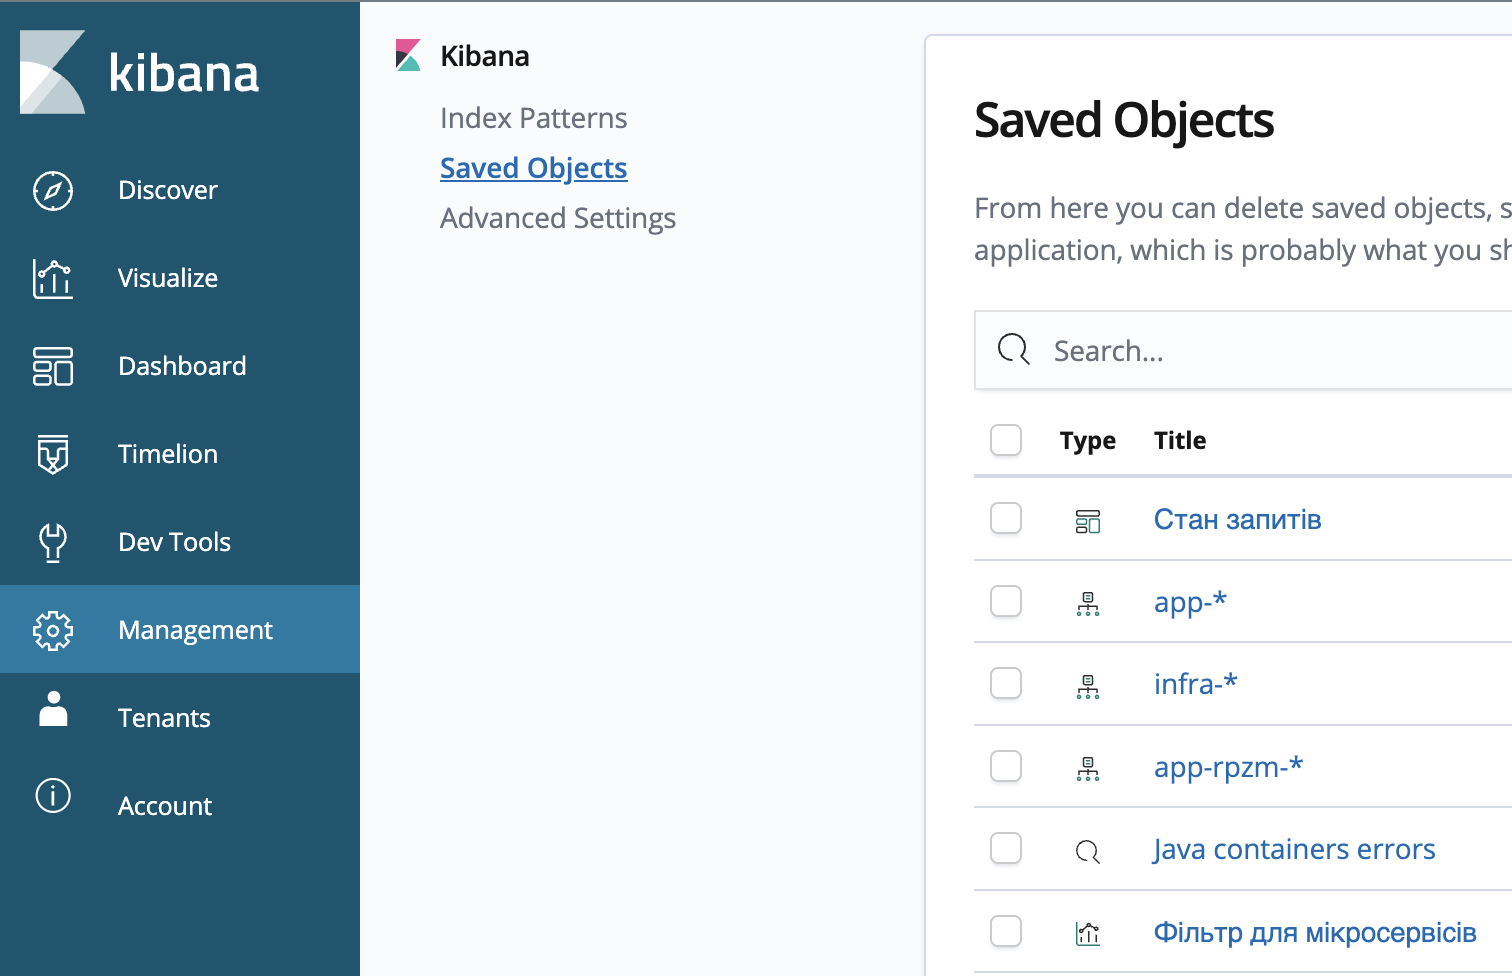Open Advanced Settings
1512x976 pixels.
[558, 218]
